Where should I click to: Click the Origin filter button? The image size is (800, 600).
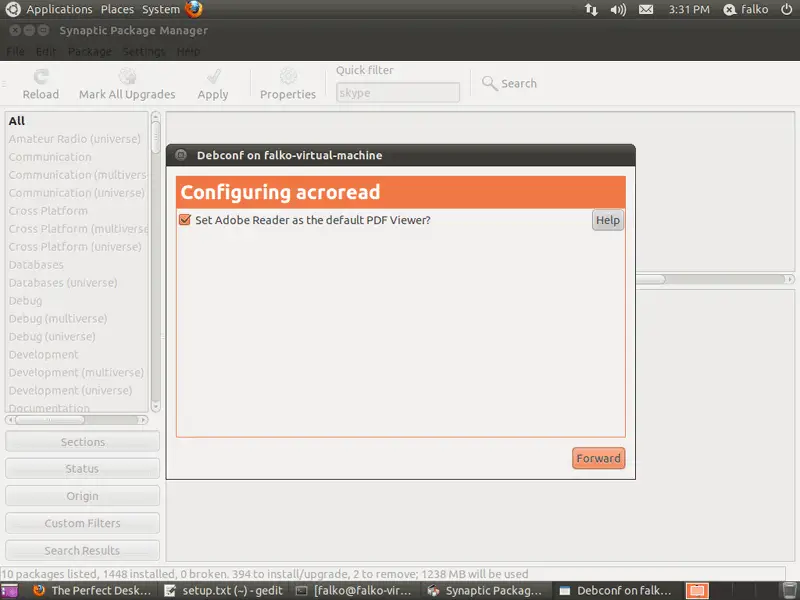[82, 496]
